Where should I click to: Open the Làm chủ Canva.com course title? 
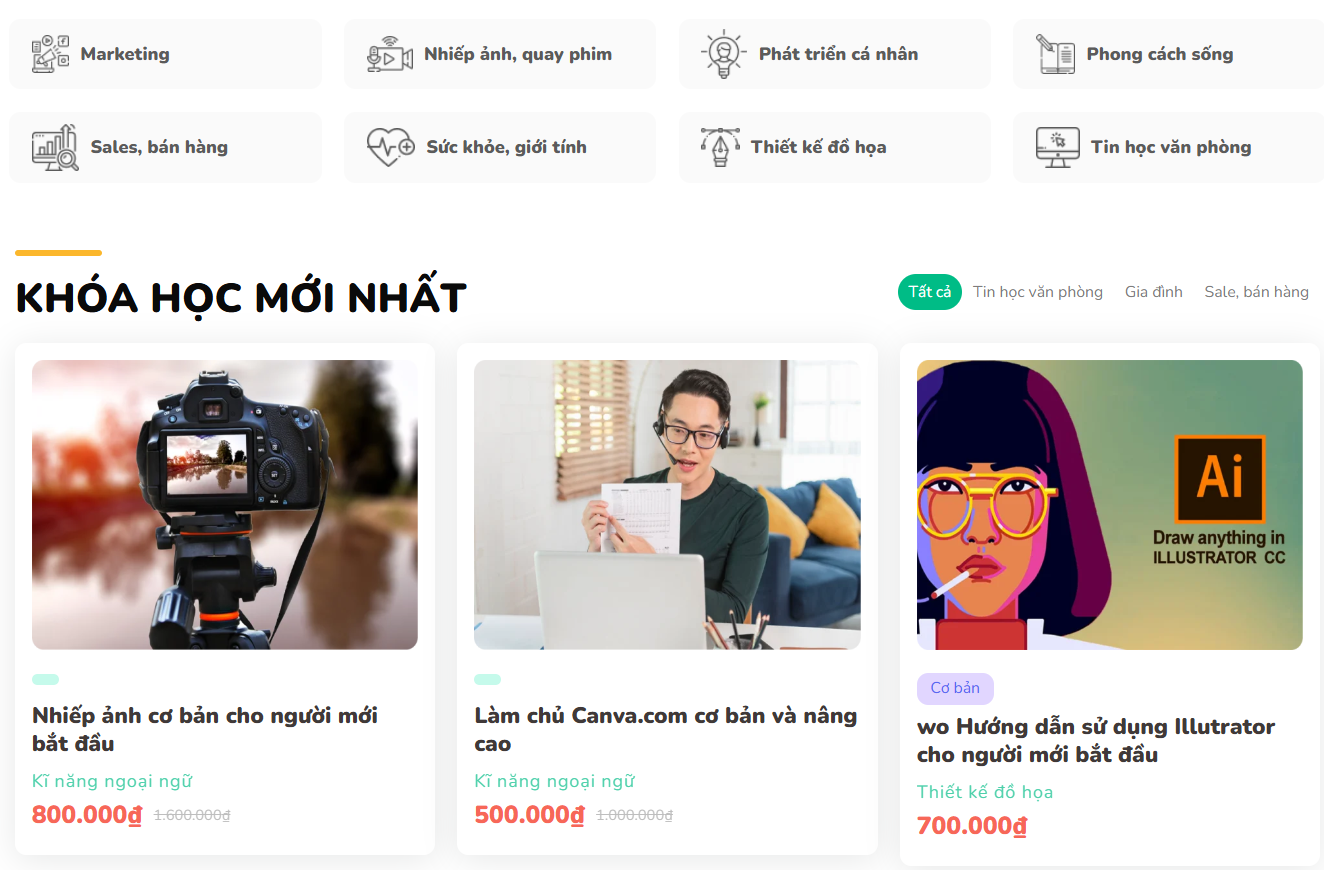(x=666, y=730)
